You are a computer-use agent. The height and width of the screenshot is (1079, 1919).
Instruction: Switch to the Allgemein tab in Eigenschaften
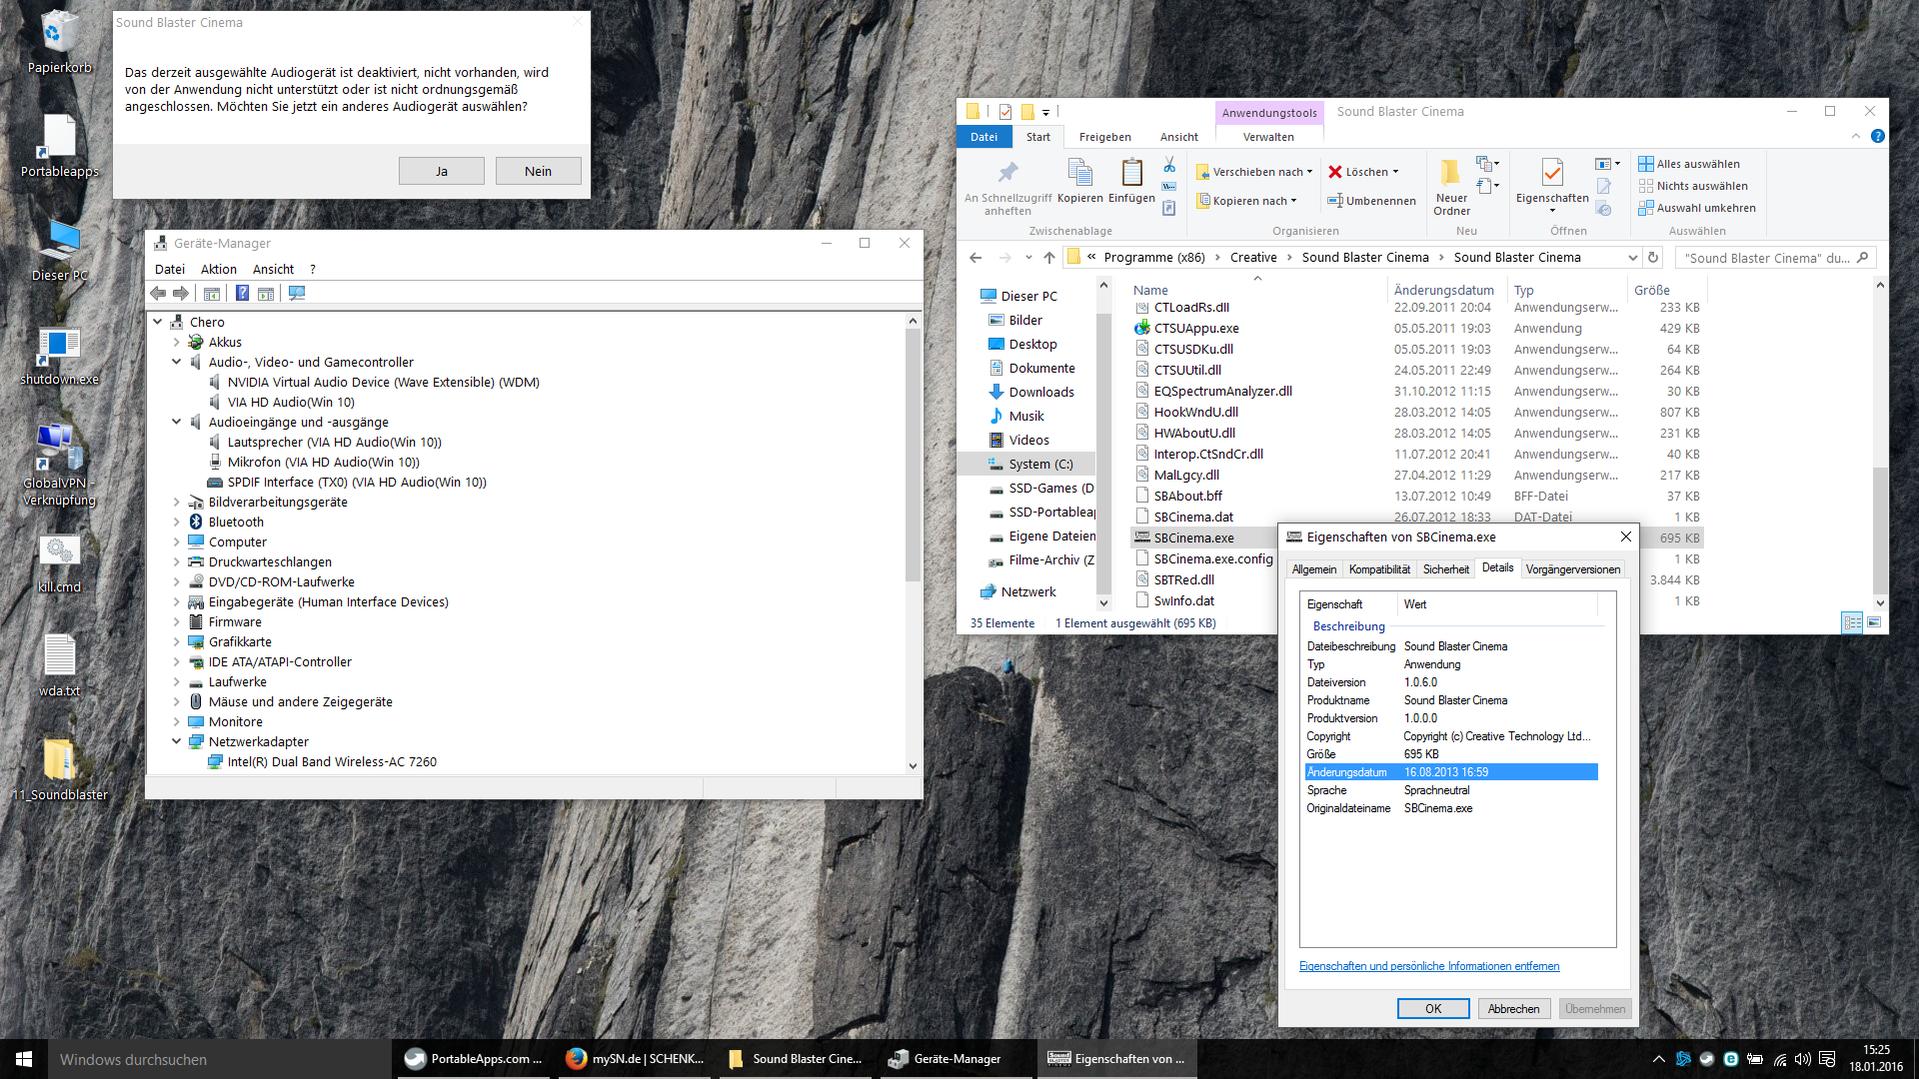coord(1314,569)
